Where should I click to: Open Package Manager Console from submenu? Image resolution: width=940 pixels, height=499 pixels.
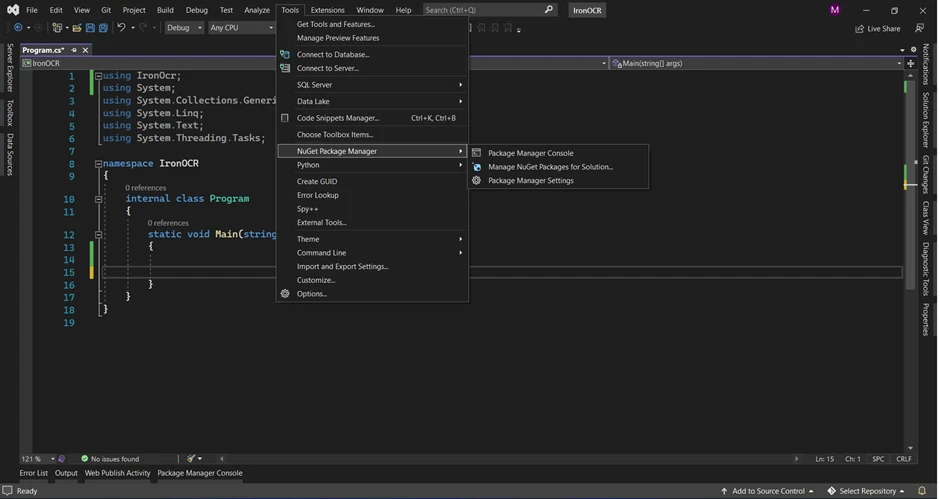530,153
